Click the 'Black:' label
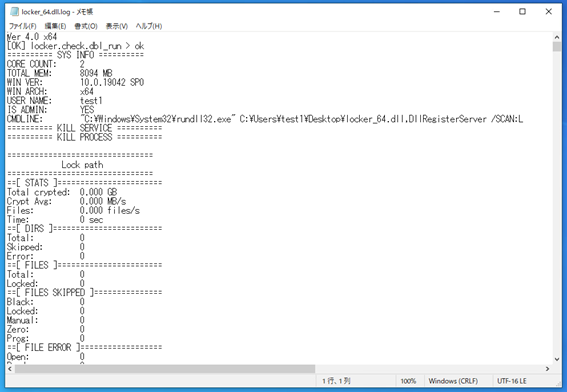The height and width of the screenshot is (392, 567). coord(20,302)
